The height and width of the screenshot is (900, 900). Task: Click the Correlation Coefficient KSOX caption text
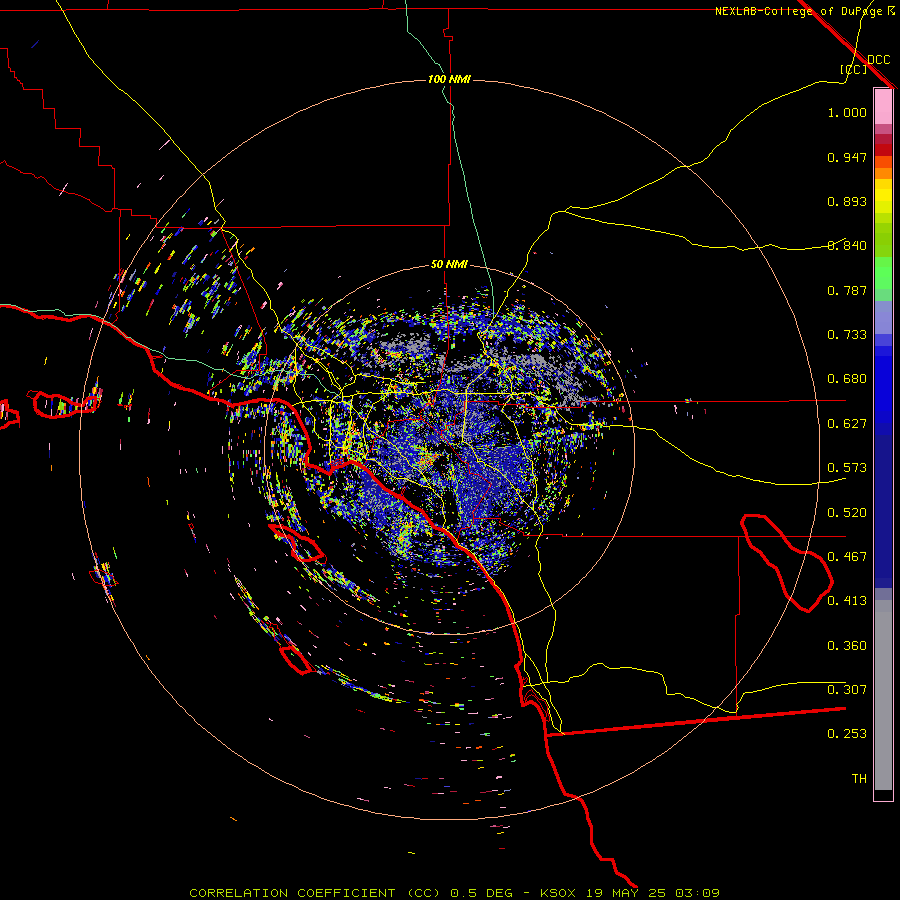click(x=454, y=893)
